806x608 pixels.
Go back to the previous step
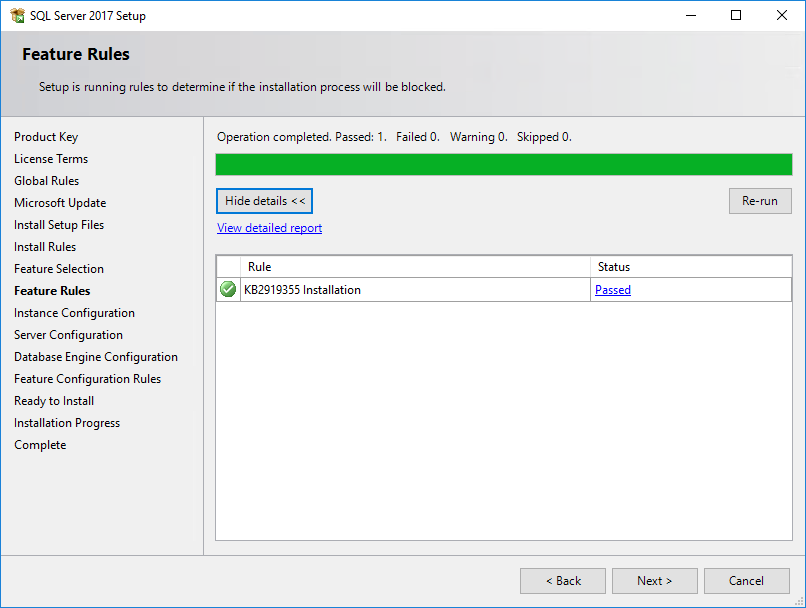pos(563,581)
